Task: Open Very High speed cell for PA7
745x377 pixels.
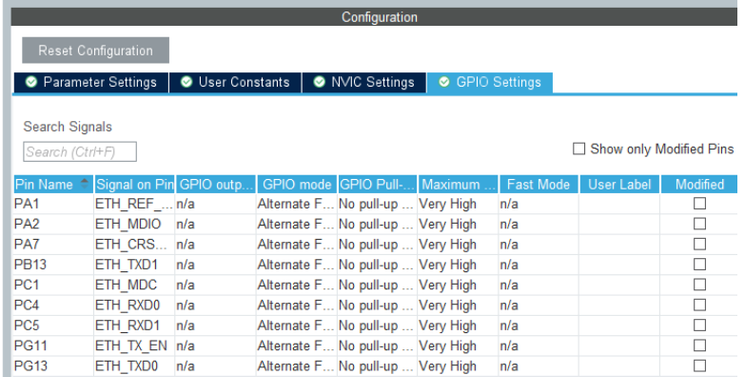Action: tap(458, 244)
